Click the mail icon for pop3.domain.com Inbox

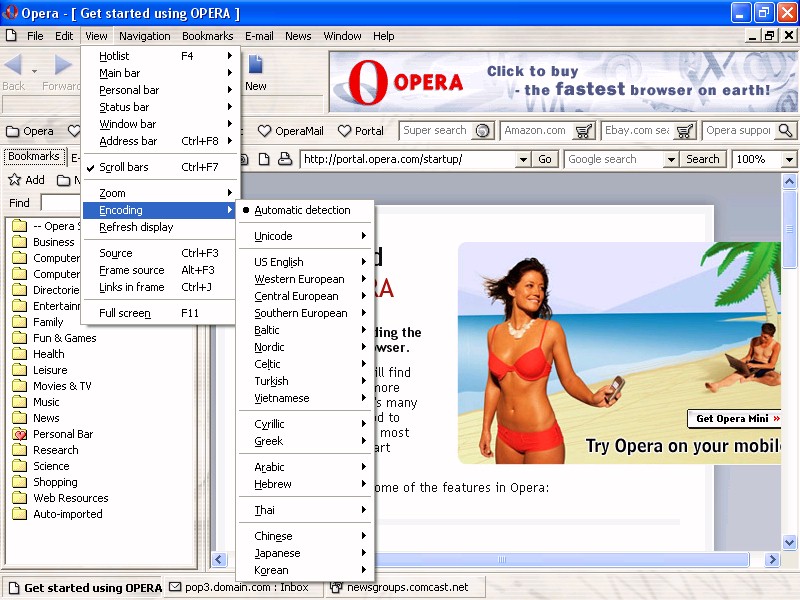(x=174, y=587)
